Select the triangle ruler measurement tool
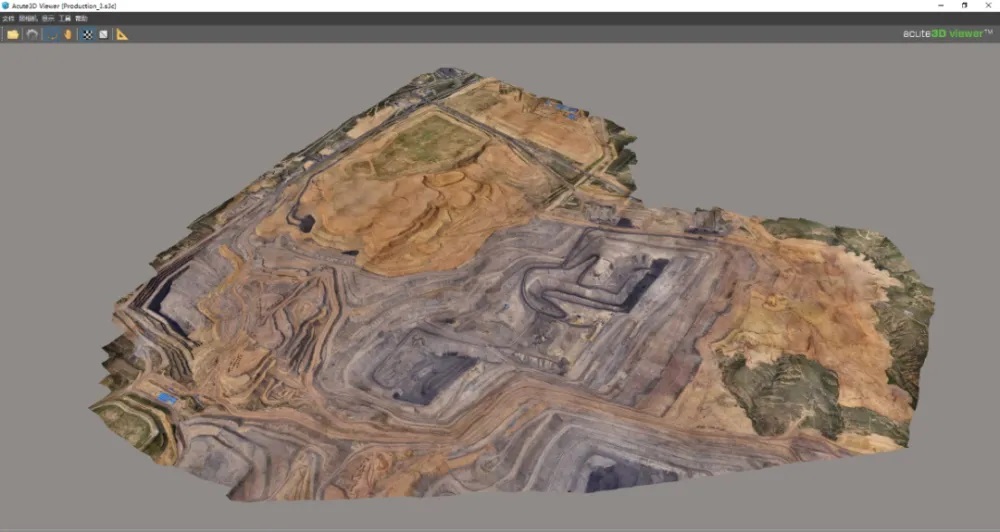1000x532 pixels. (x=122, y=34)
